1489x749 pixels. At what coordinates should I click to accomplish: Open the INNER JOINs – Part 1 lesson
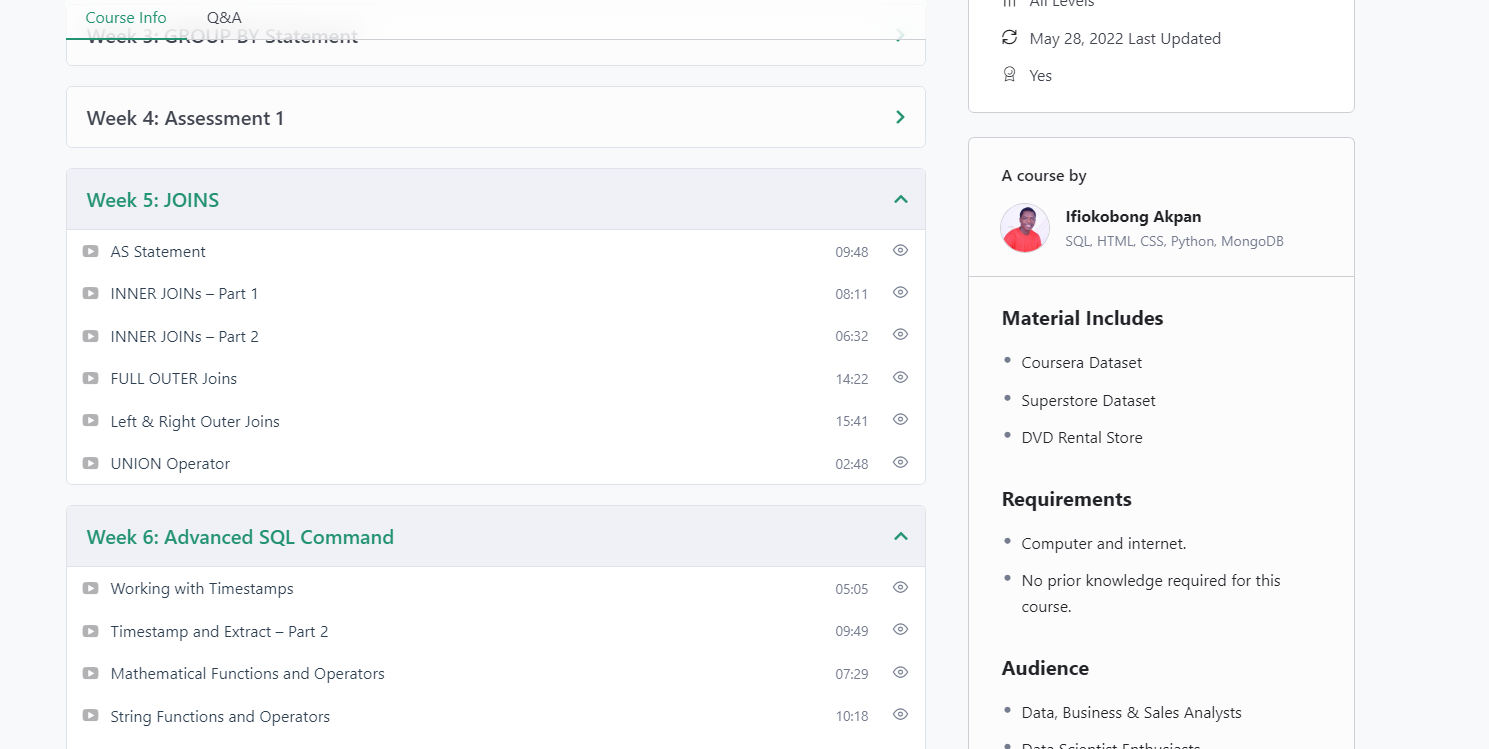(184, 294)
